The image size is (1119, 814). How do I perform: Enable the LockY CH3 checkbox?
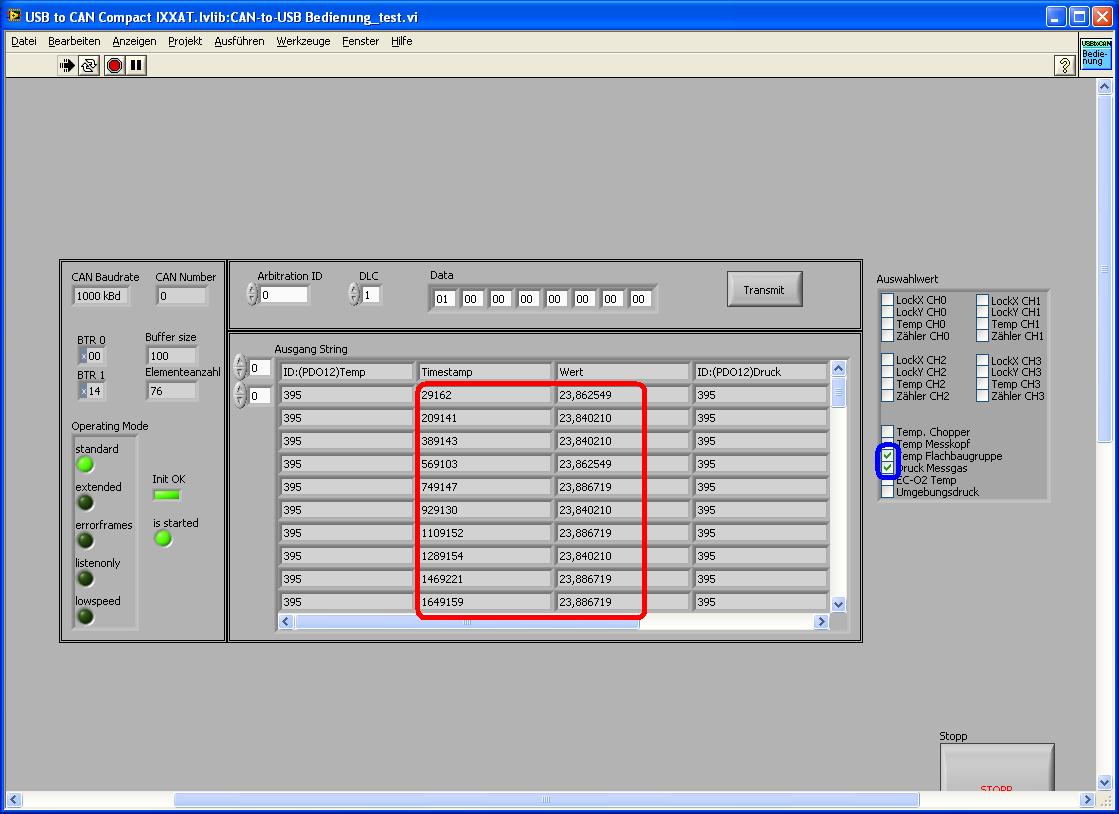coord(983,372)
